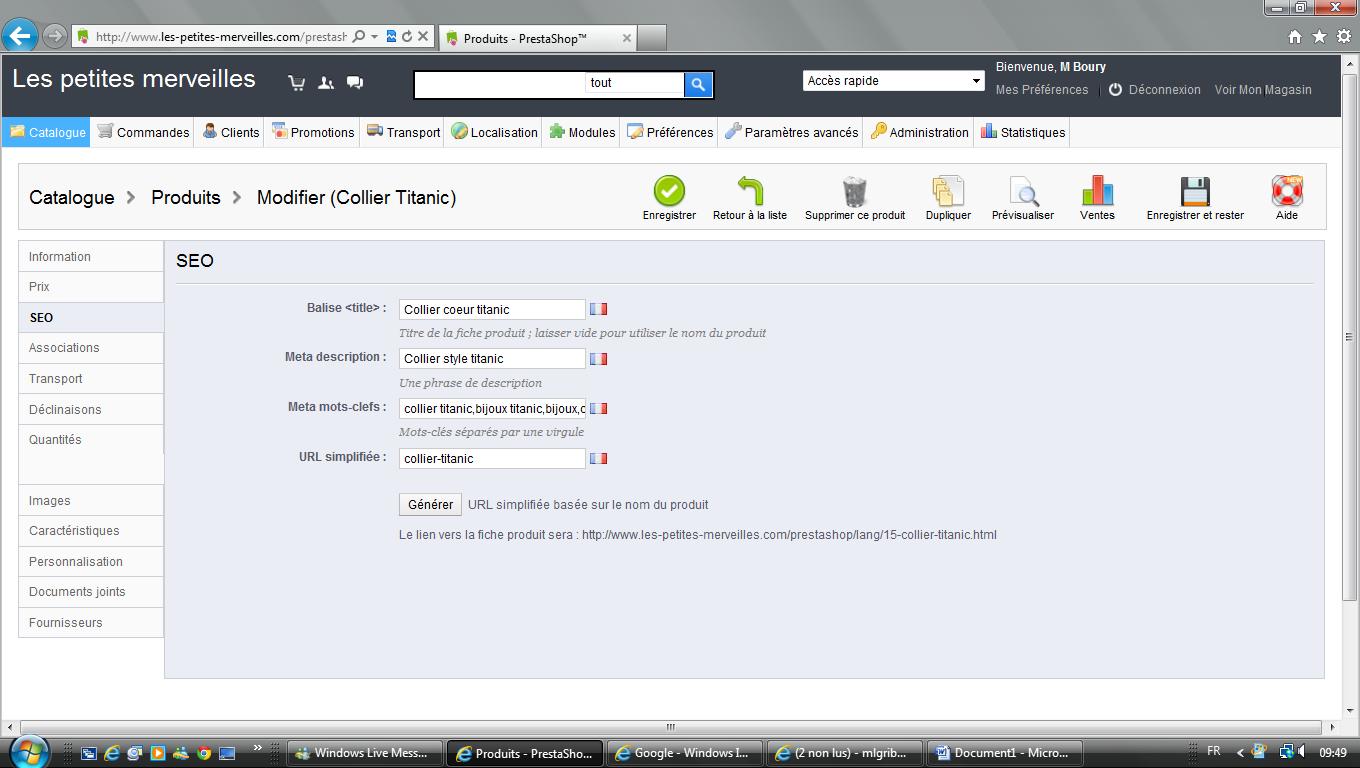
Task: Click the shopping cart header icon
Action: (297, 83)
